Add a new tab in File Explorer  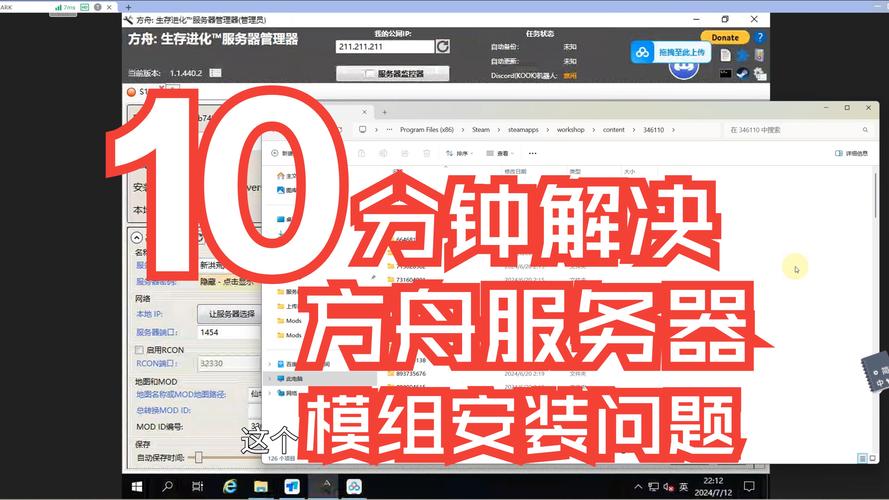[384, 112]
